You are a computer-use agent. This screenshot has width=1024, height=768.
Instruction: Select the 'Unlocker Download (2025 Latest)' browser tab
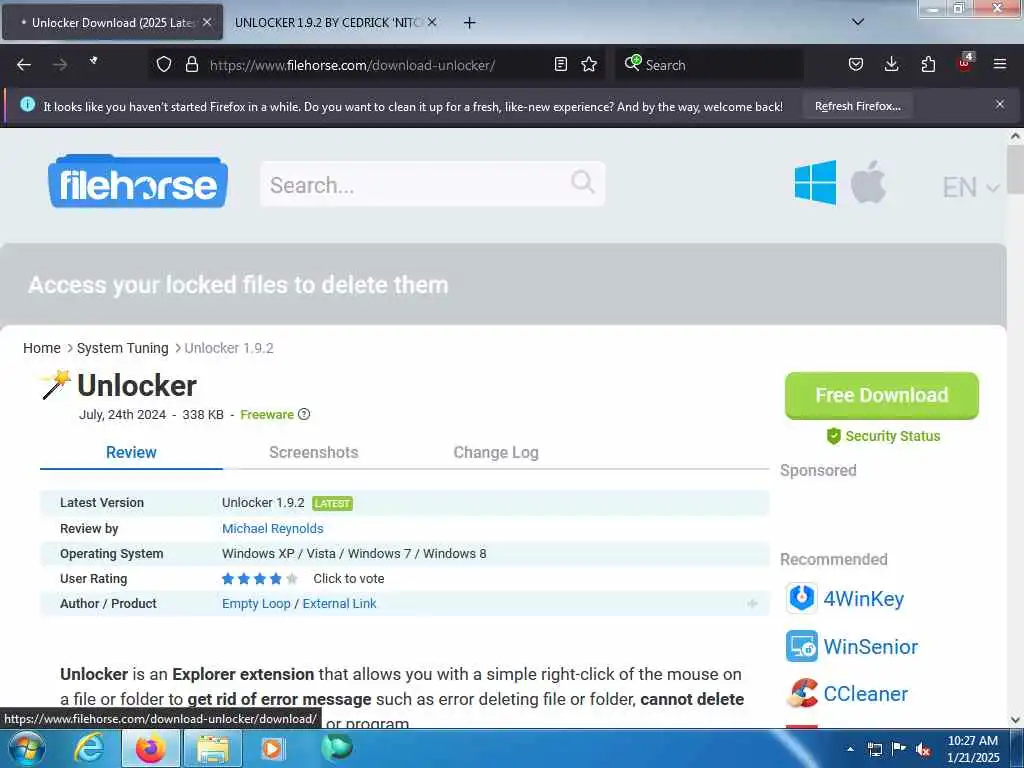tap(112, 22)
